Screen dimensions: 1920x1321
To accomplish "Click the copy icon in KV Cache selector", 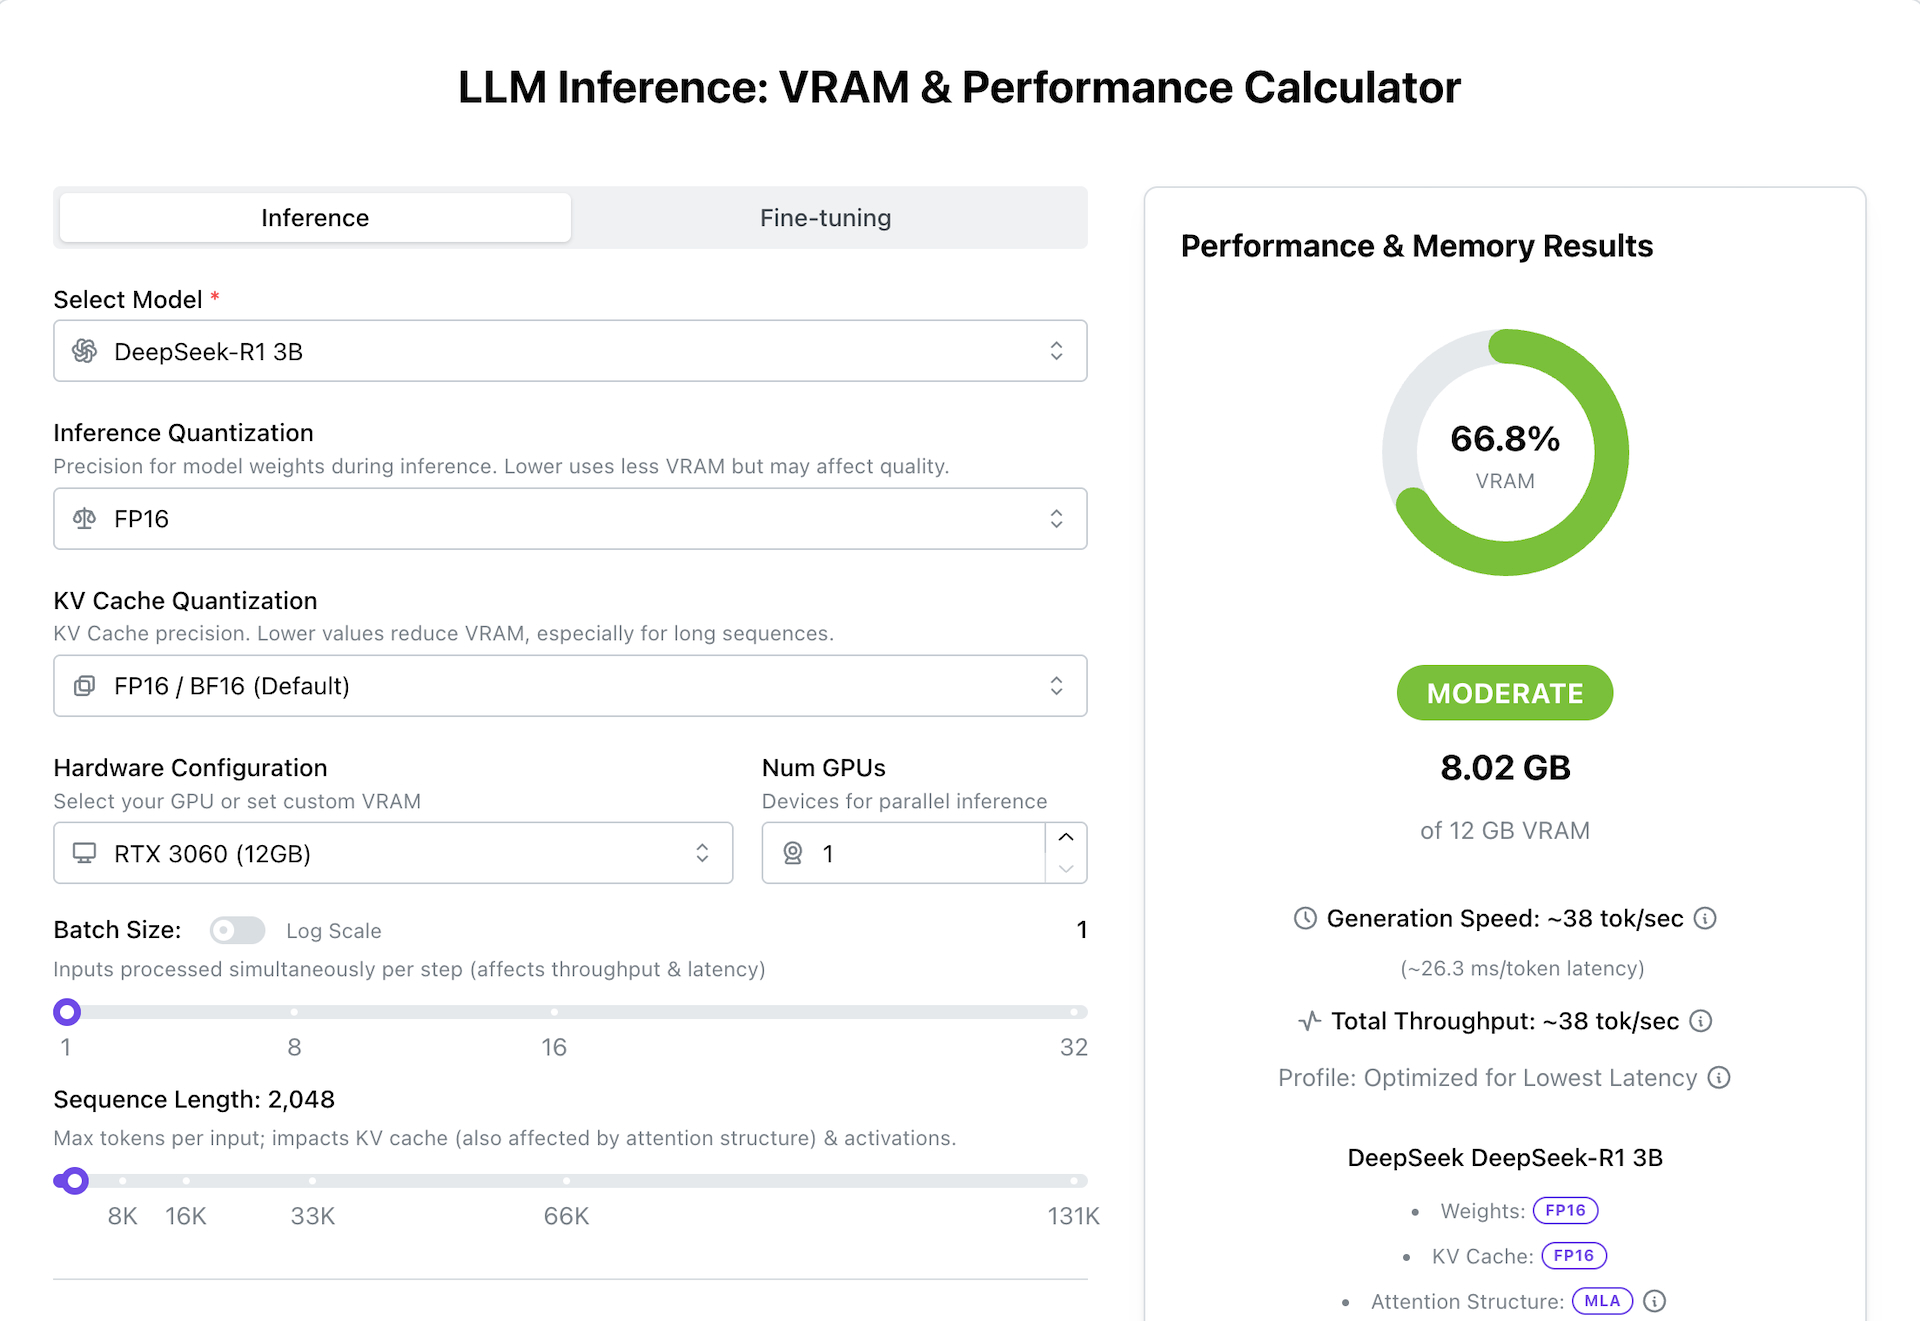I will (84, 686).
